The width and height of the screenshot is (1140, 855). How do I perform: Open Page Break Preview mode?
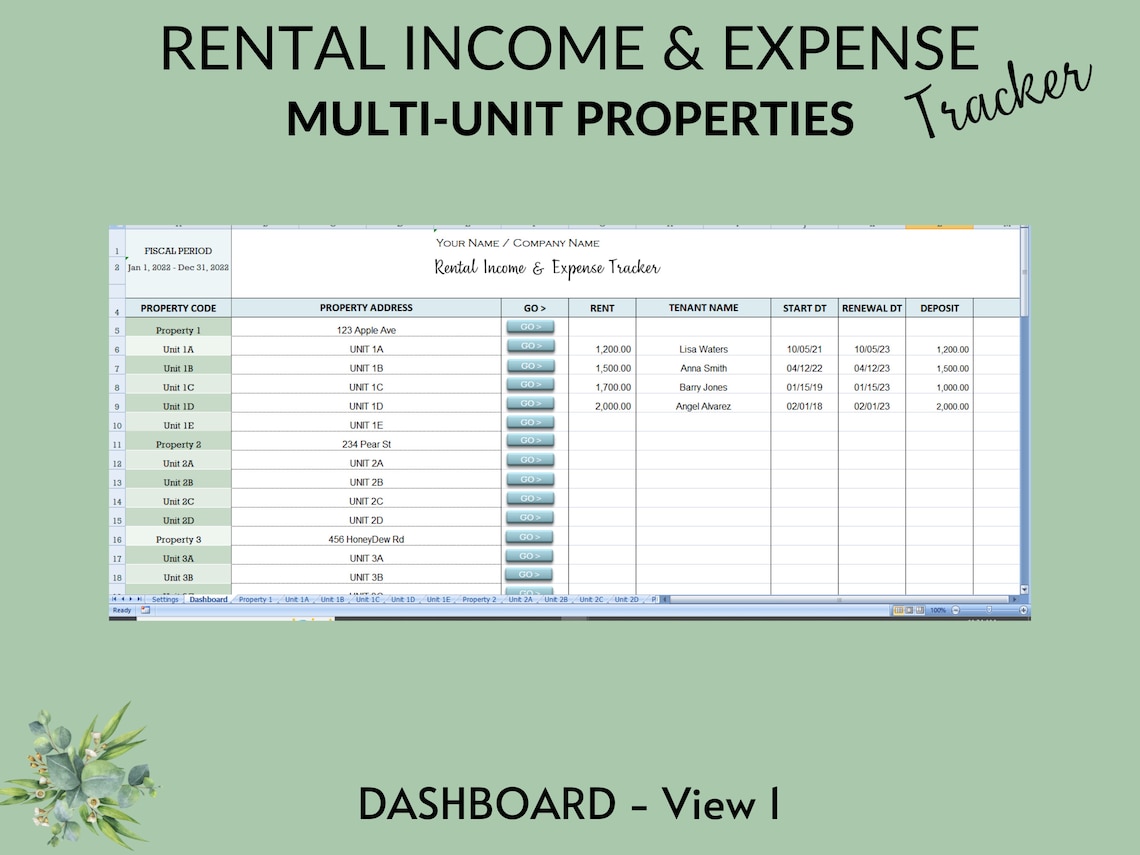921,610
